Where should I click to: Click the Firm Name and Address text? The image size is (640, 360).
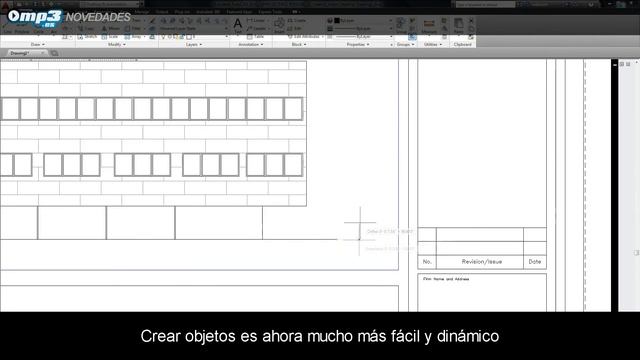click(x=446, y=279)
